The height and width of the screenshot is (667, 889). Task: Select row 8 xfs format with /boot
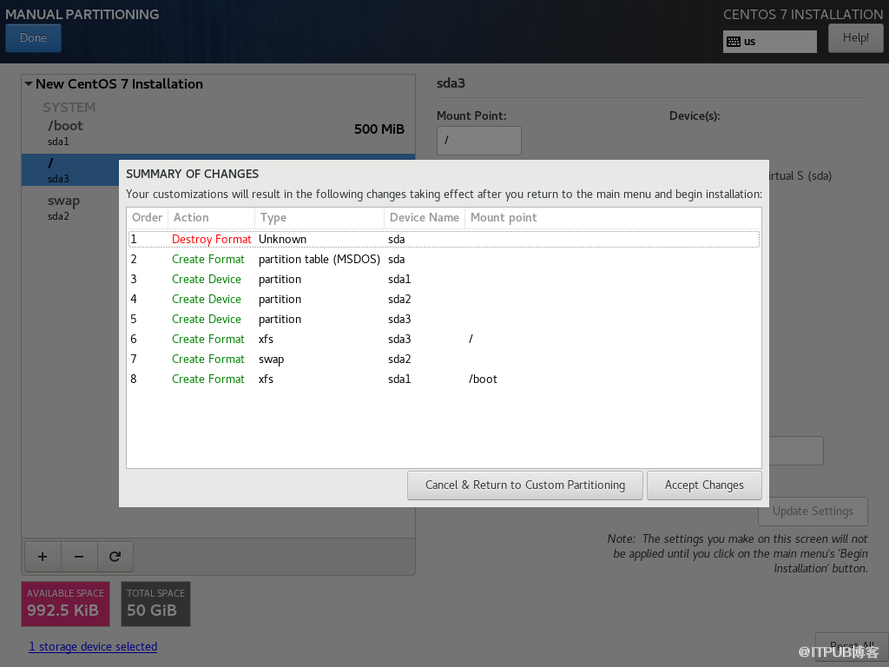point(444,379)
